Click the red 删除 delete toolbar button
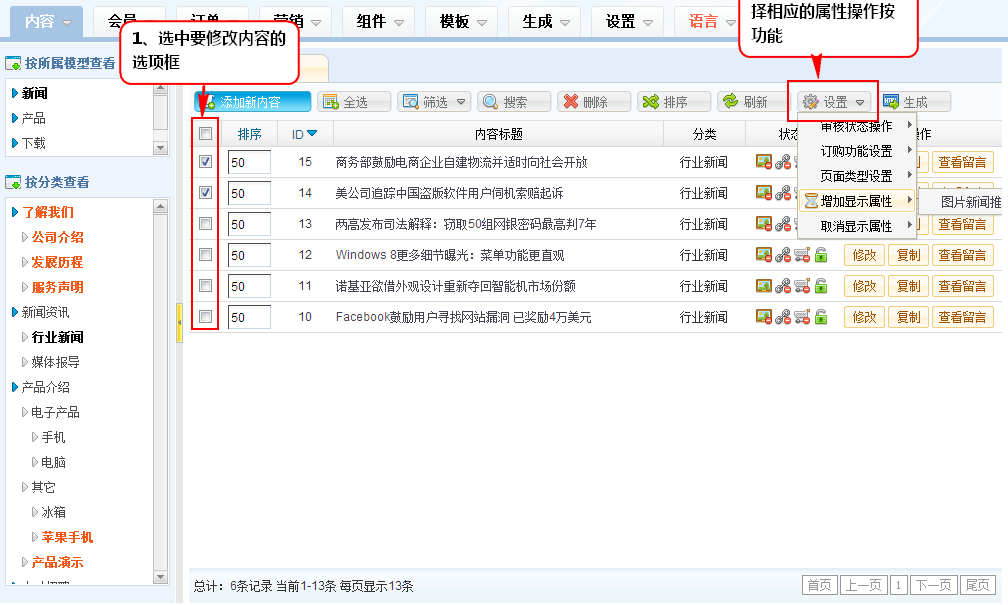Screen dimensions: 1008x605 point(594,102)
